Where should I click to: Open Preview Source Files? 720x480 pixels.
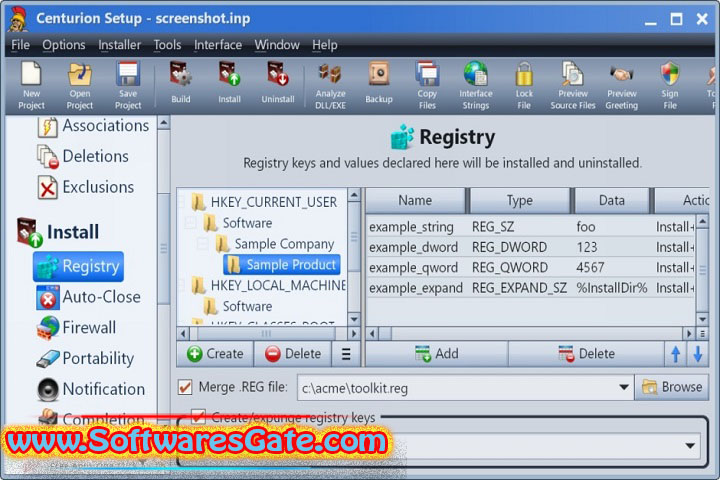point(573,86)
